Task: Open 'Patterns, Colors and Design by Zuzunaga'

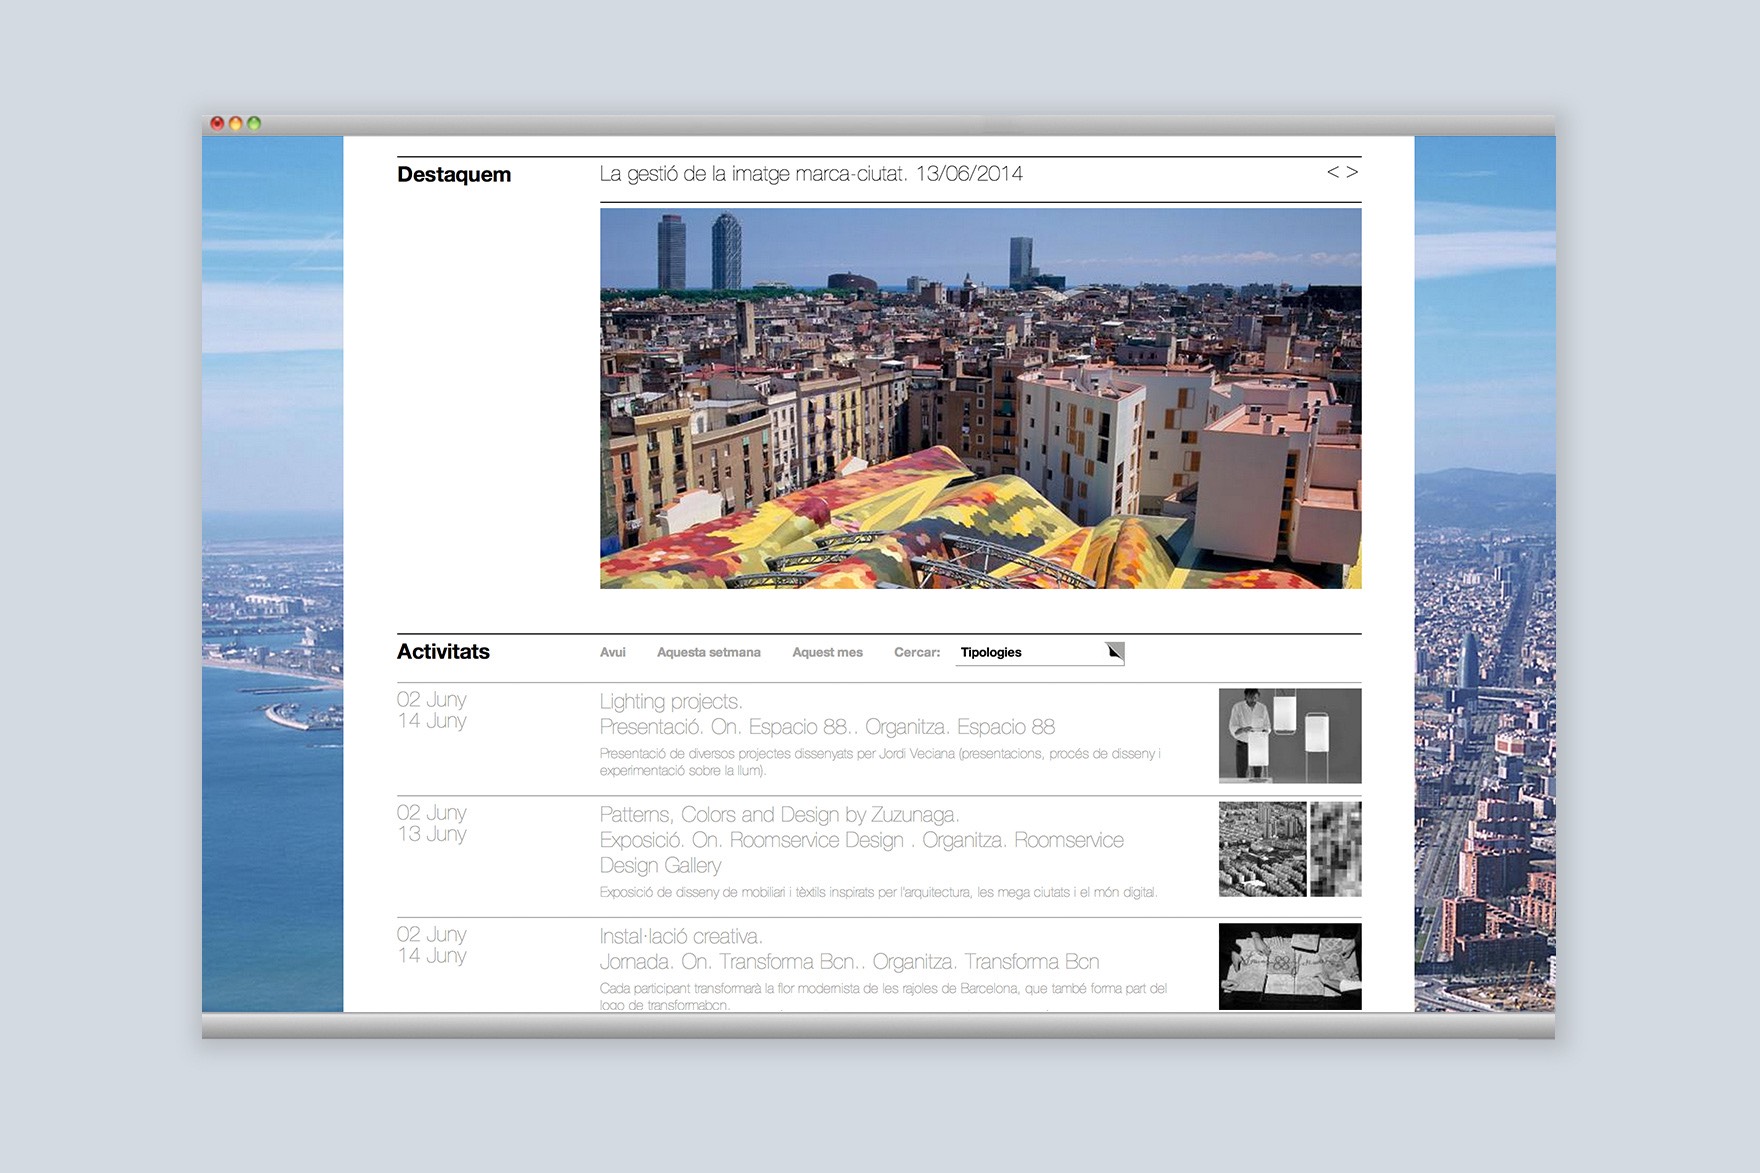Action: coord(779,815)
